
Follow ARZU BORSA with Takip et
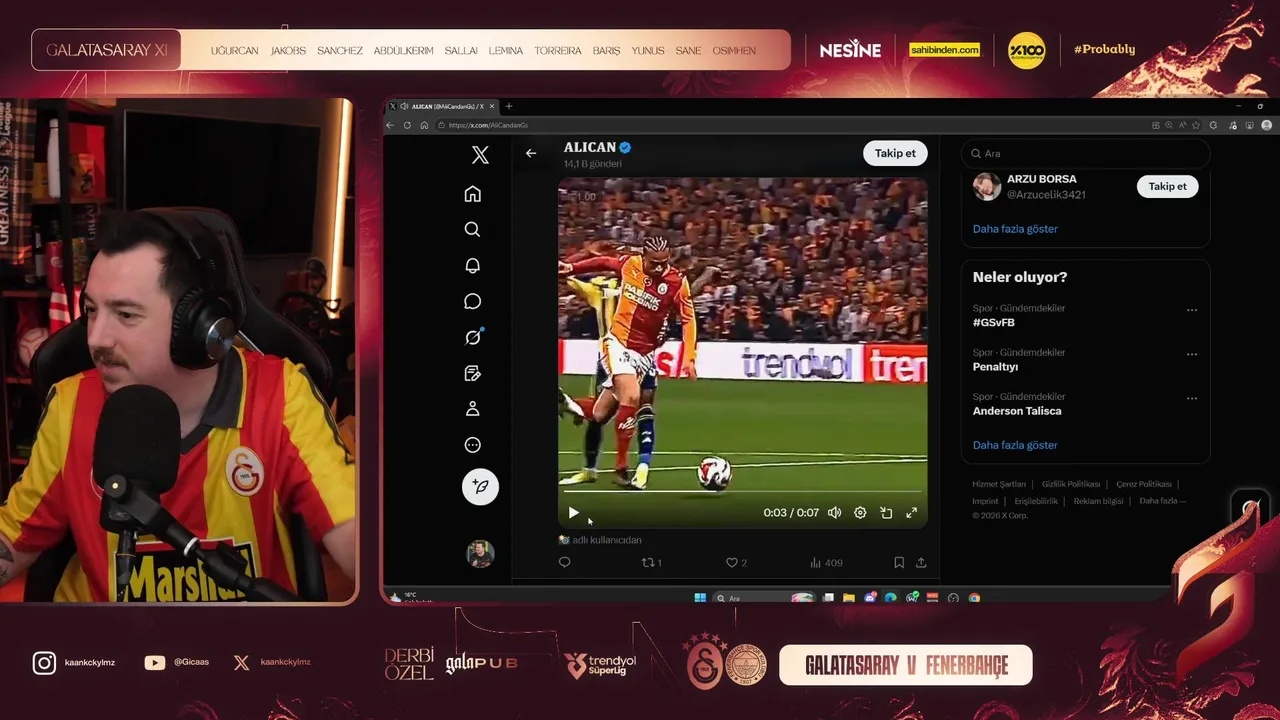[x=1167, y=186]
